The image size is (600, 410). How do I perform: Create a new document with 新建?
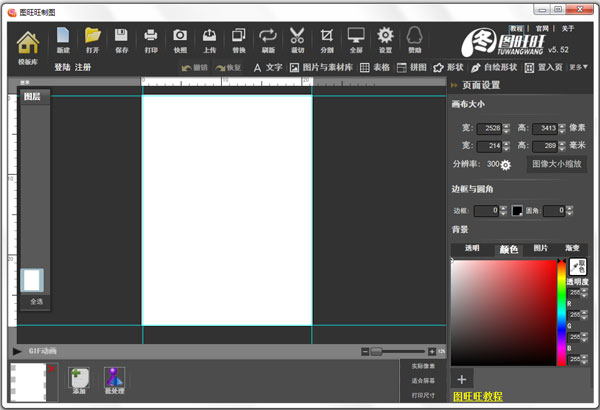tap(63, 40)
